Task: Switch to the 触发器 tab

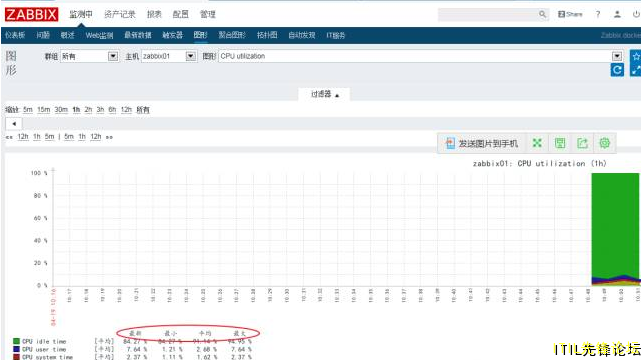Action: click(173, 35)
